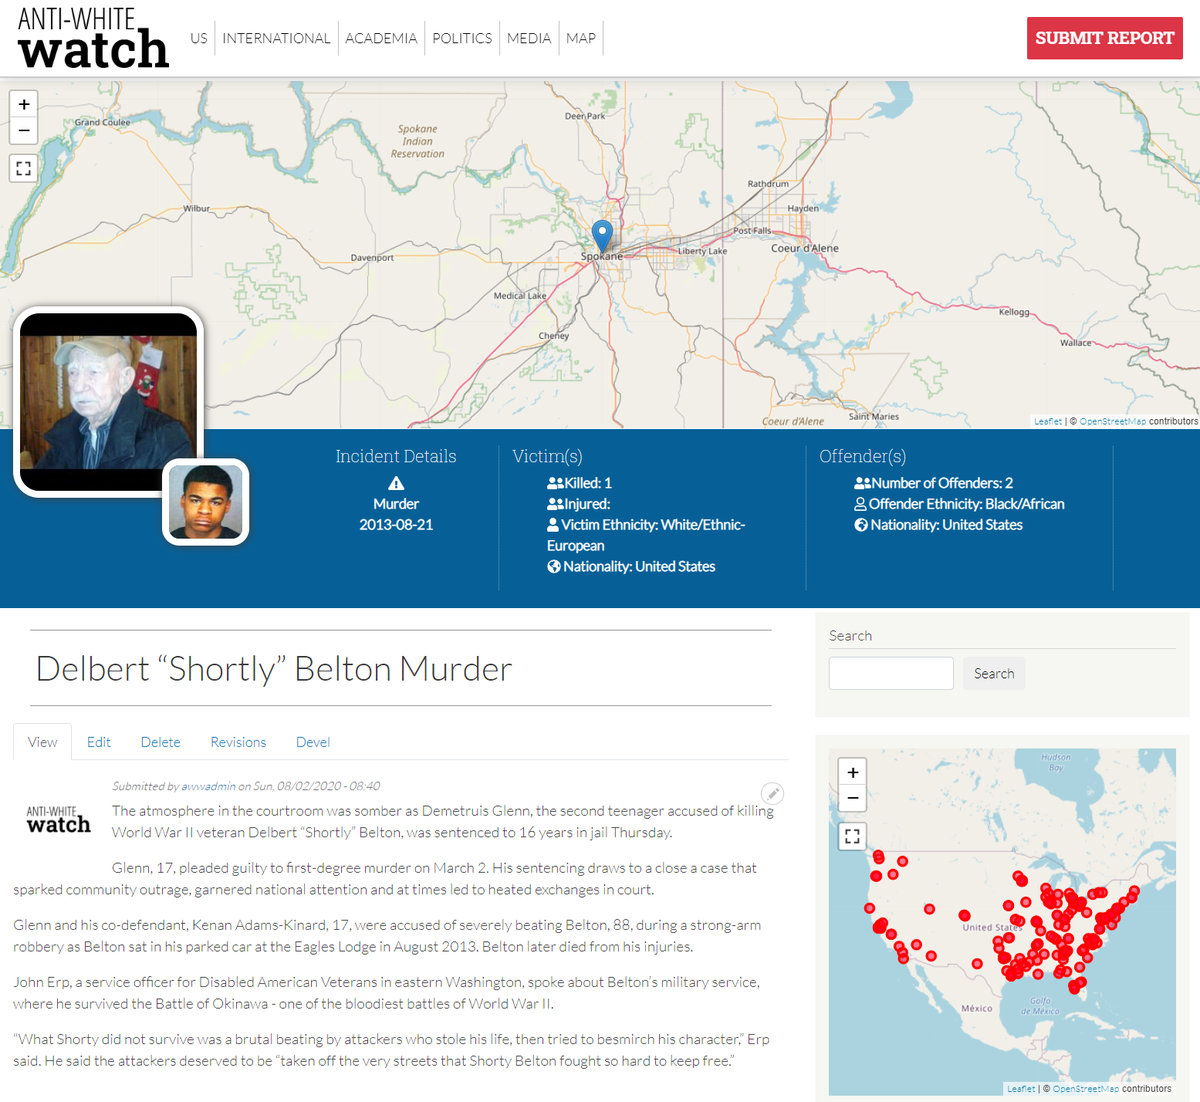Zoom in on the sidebar United States map
Screen dimensions: 1200x1102
click(x=852, y=772)
